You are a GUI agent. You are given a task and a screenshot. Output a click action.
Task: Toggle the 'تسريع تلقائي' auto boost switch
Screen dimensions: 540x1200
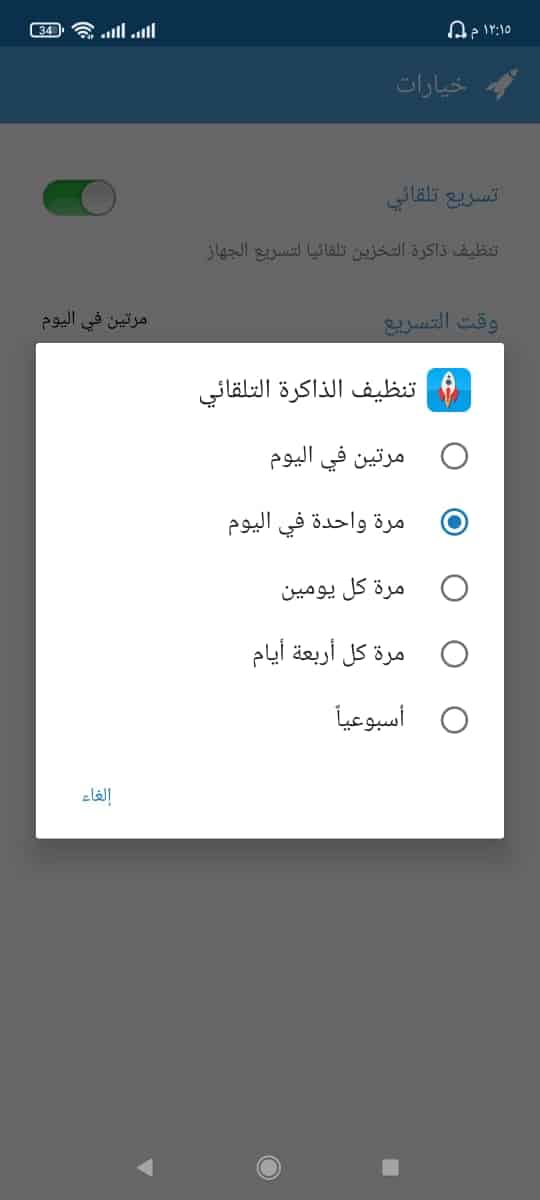click(79, 197)
